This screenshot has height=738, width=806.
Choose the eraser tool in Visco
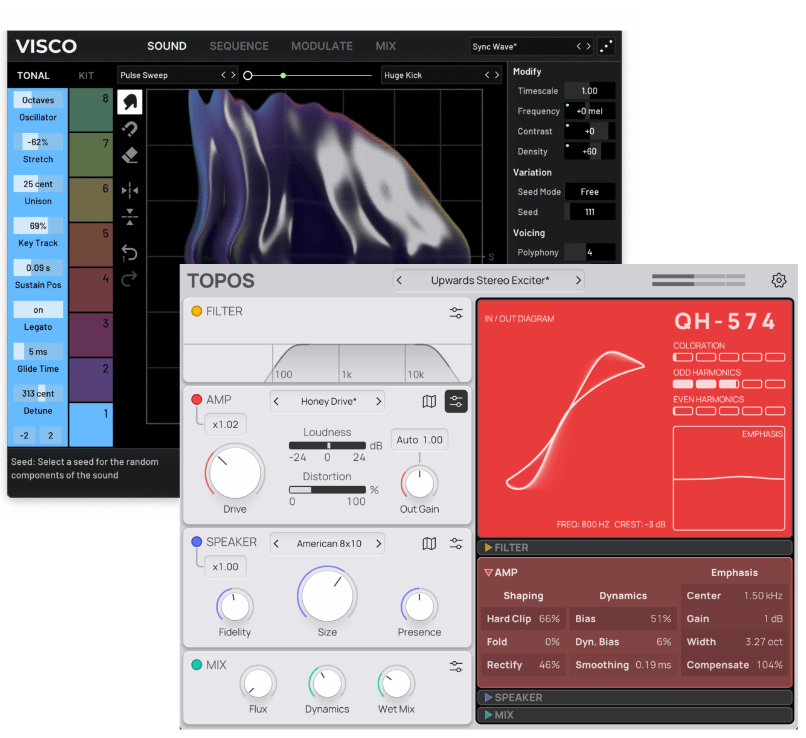pos(129,155)
